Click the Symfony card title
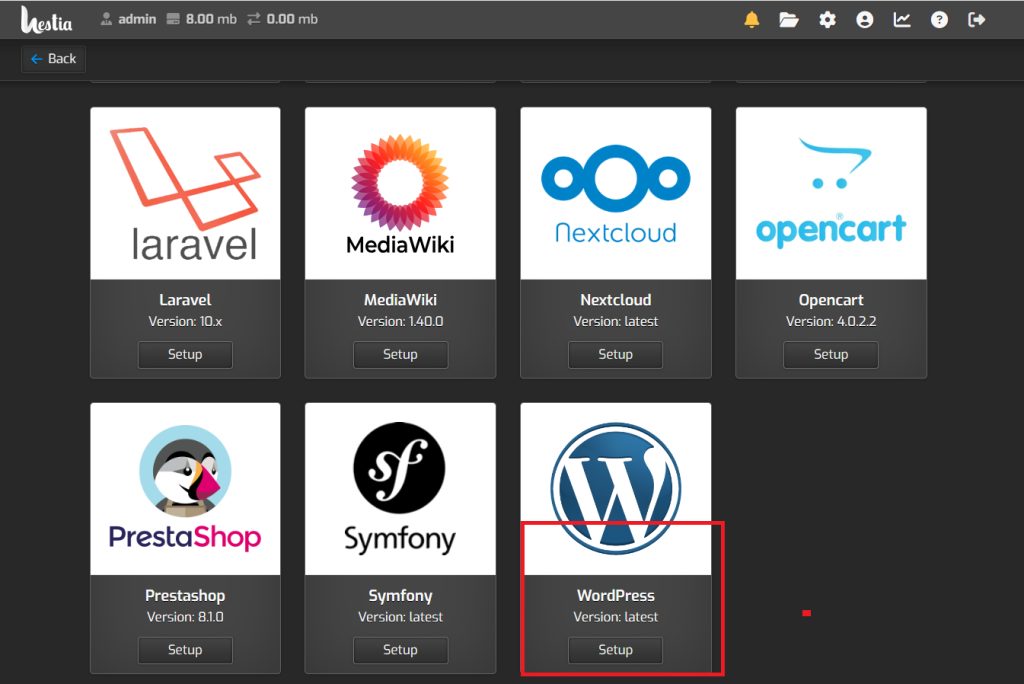The height and width of the screenshot is (684, 1024). click(400, 596)
